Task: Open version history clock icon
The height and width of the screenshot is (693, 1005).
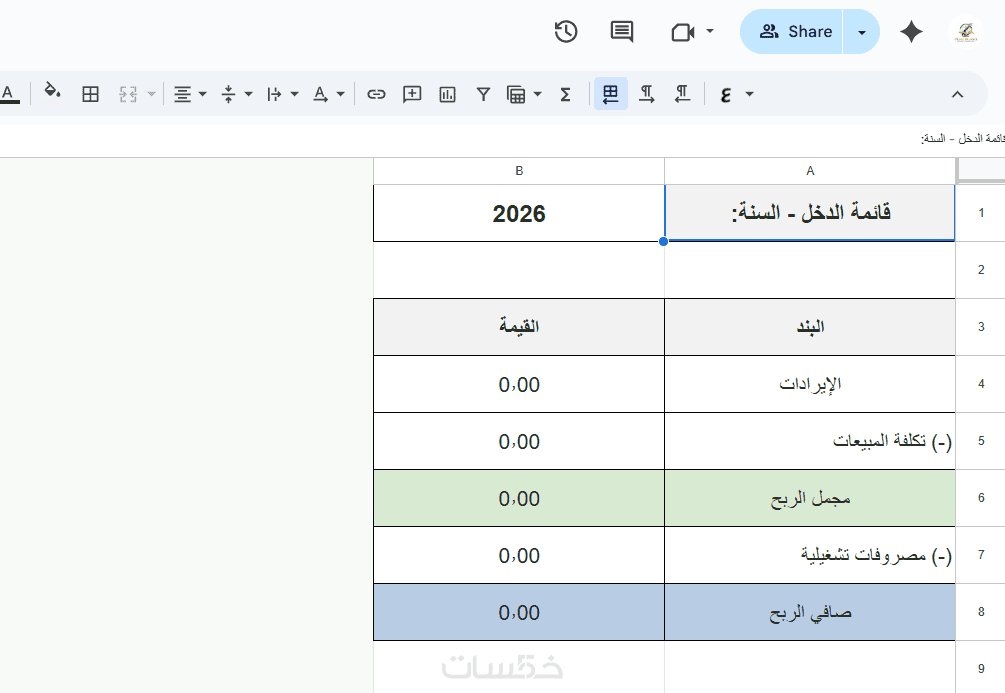Action: (x=566, y=32)
